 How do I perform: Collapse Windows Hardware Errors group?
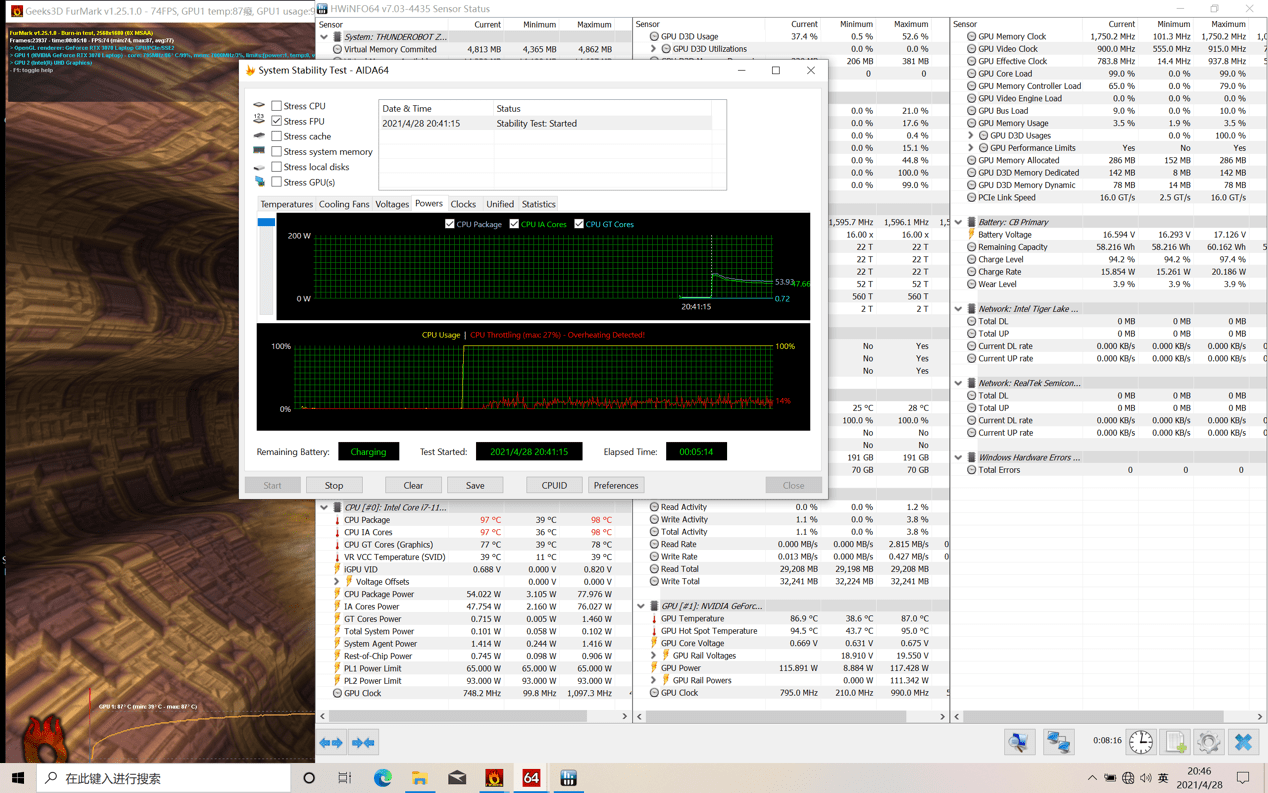958,457
